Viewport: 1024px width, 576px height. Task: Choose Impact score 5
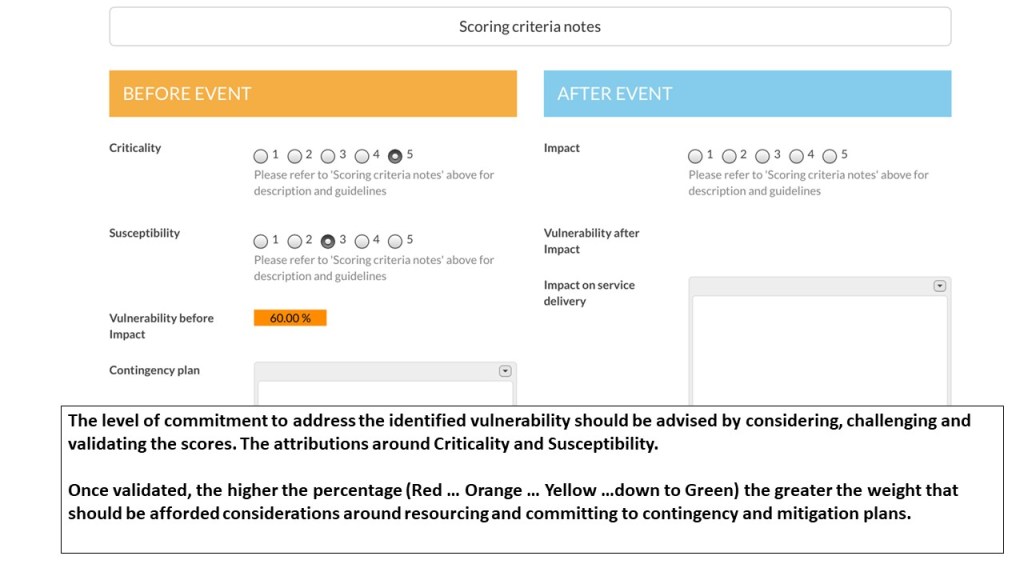tap(830, 156)
